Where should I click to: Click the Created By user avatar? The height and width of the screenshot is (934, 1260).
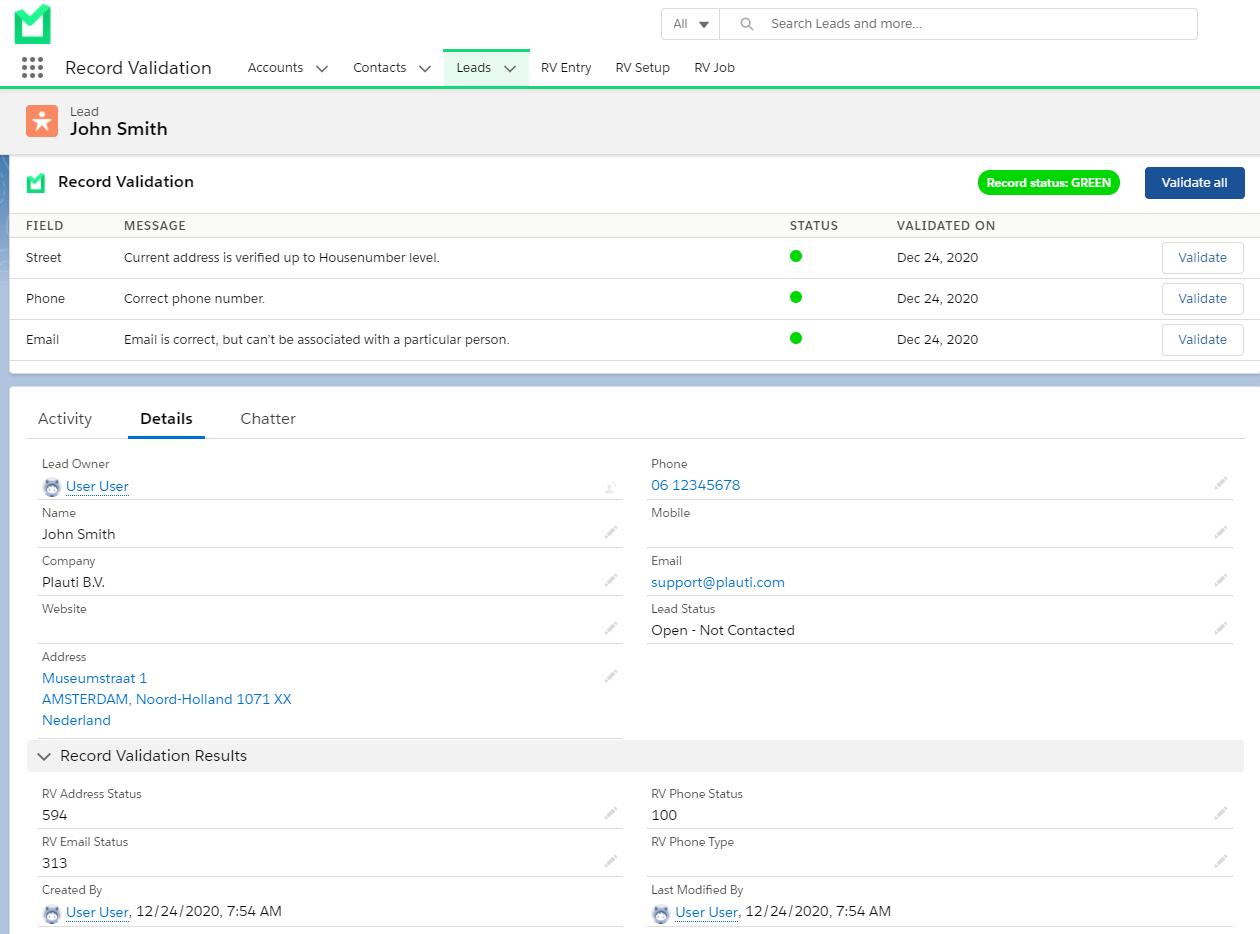(x=52, y=913)
